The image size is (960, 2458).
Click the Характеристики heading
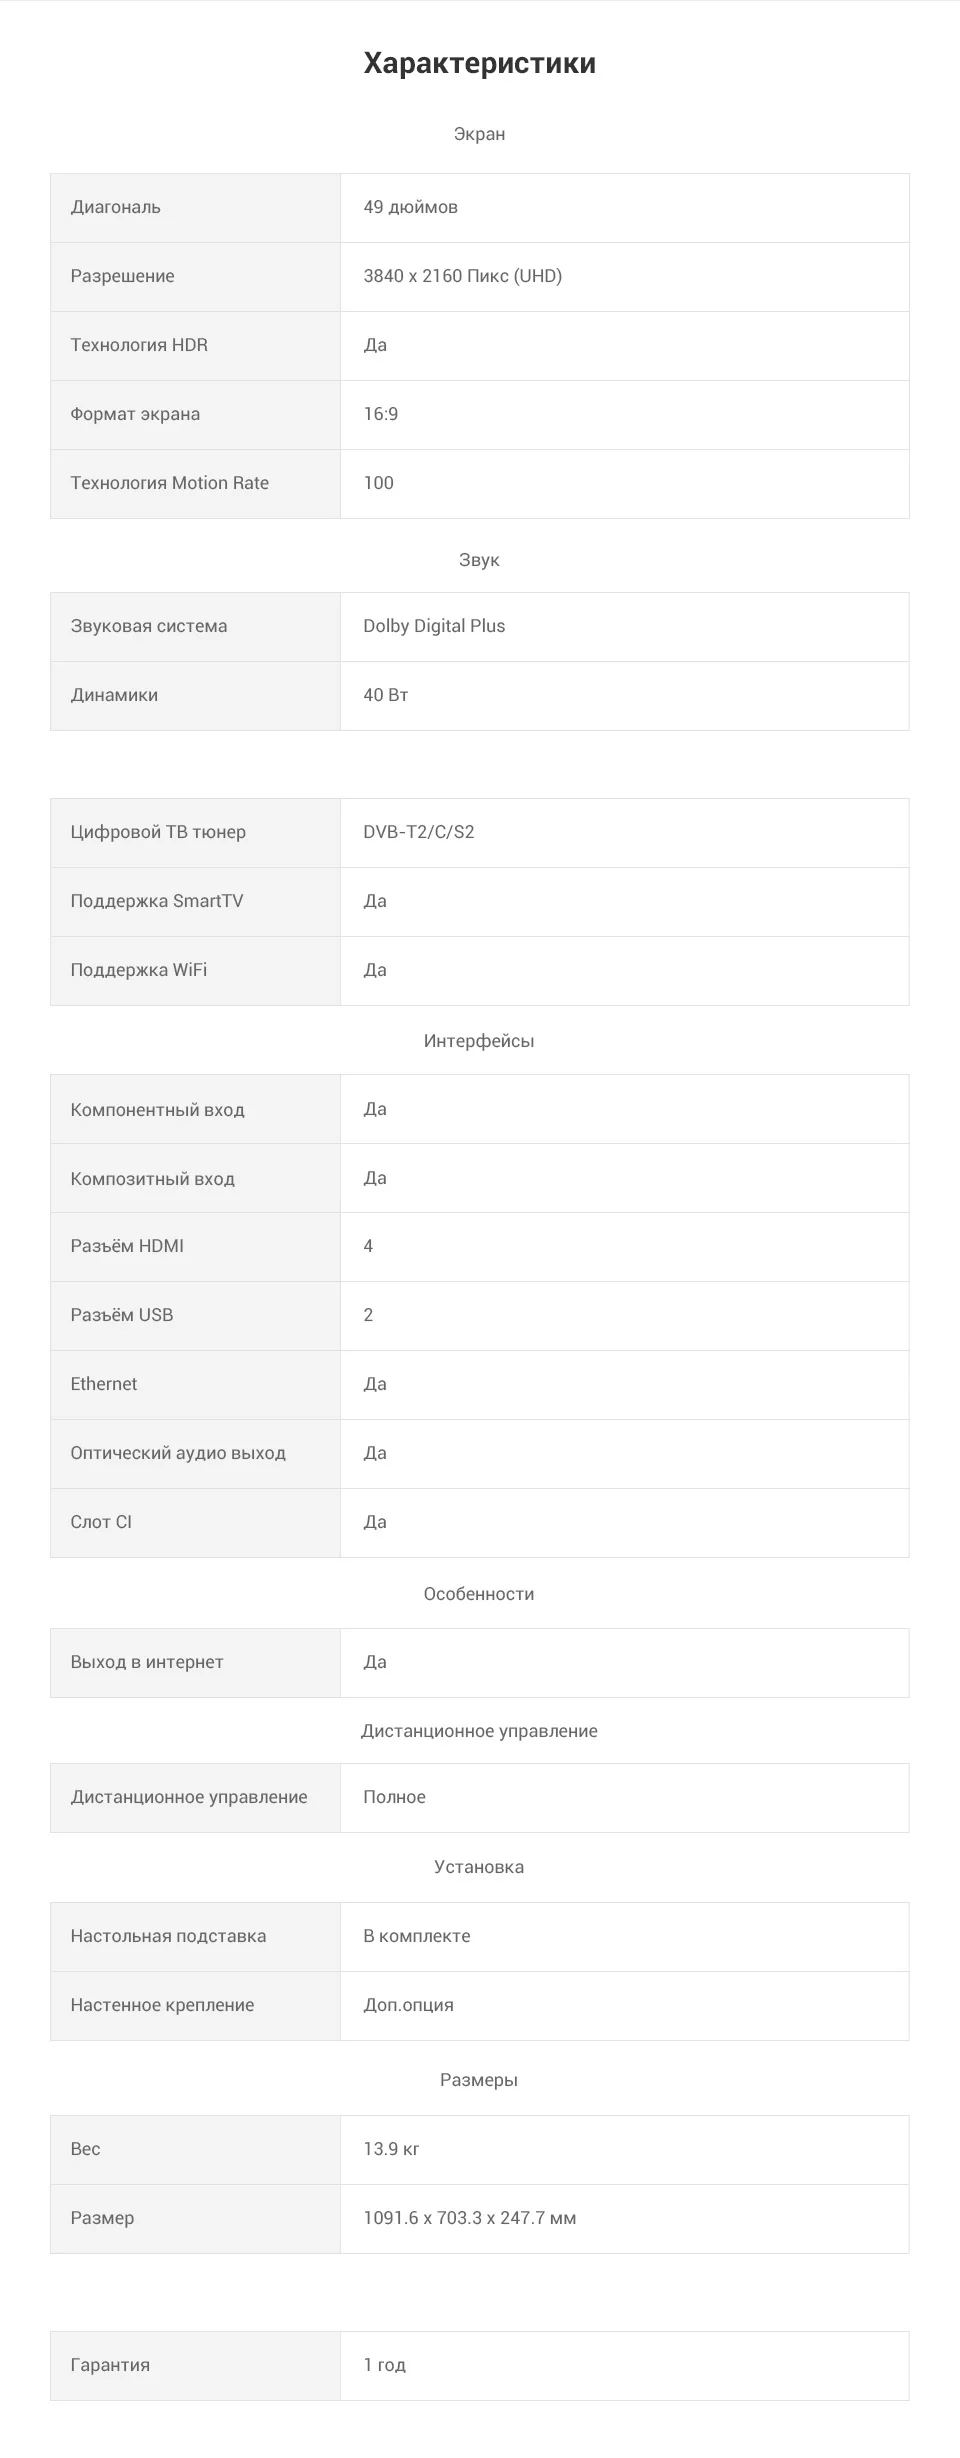click(480, 63)
